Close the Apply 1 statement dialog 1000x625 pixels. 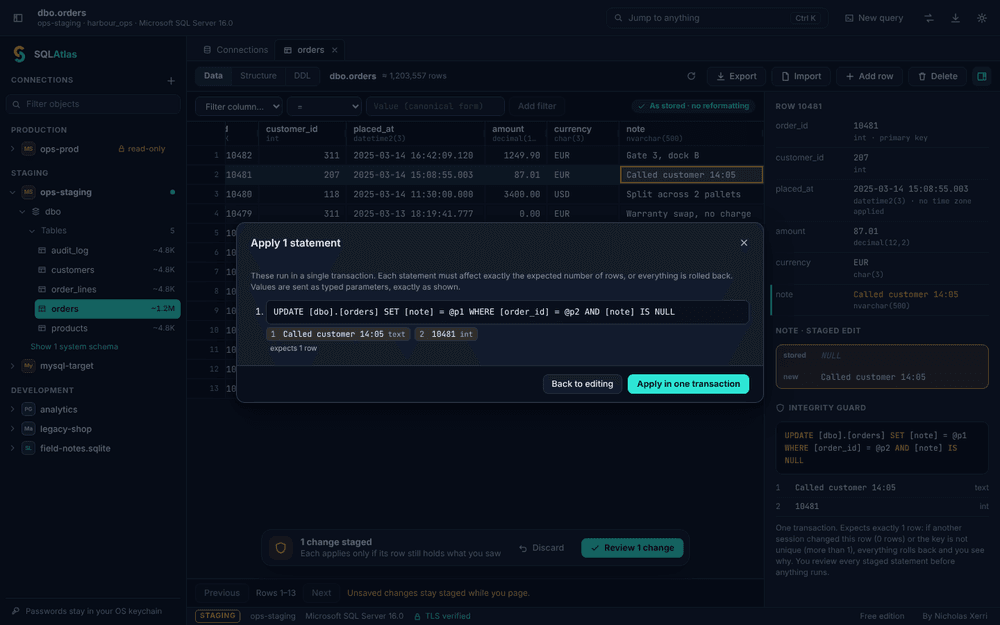point(744,242)
